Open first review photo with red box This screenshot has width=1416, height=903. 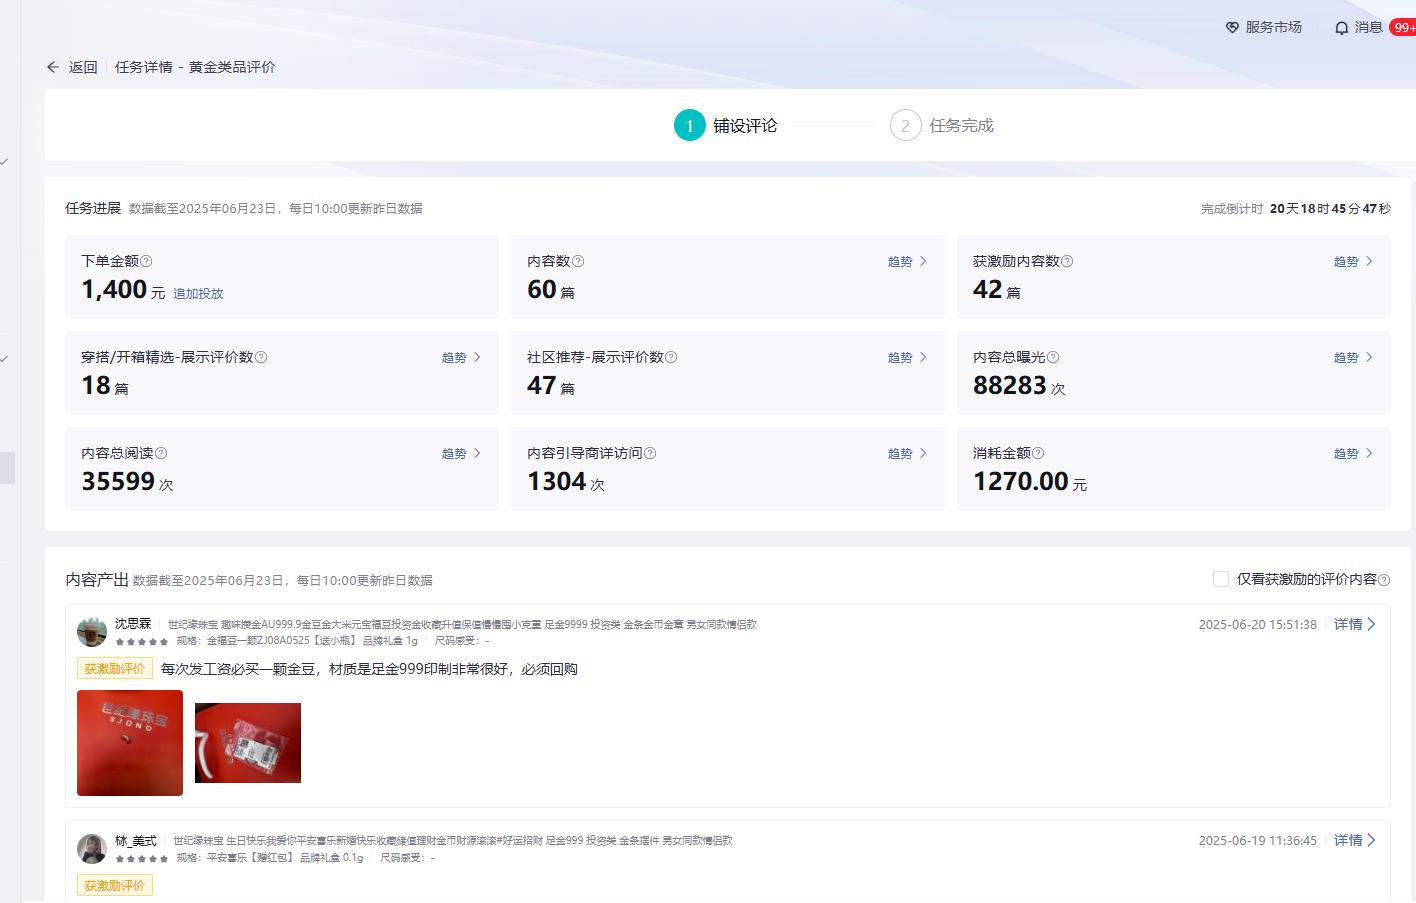(x=130, y=743)
